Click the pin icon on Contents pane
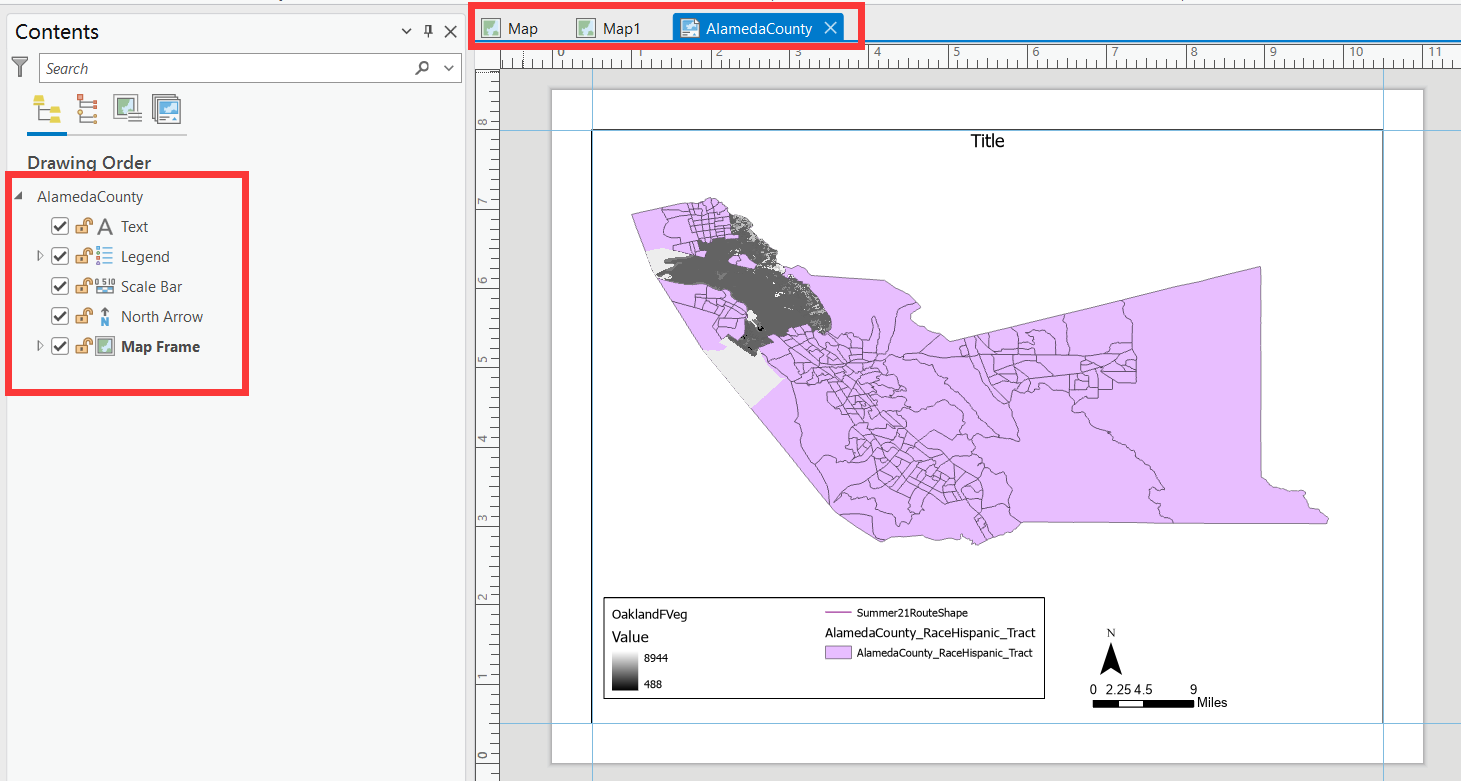This screenshot has height=781, width=1461. coord(428,31)
